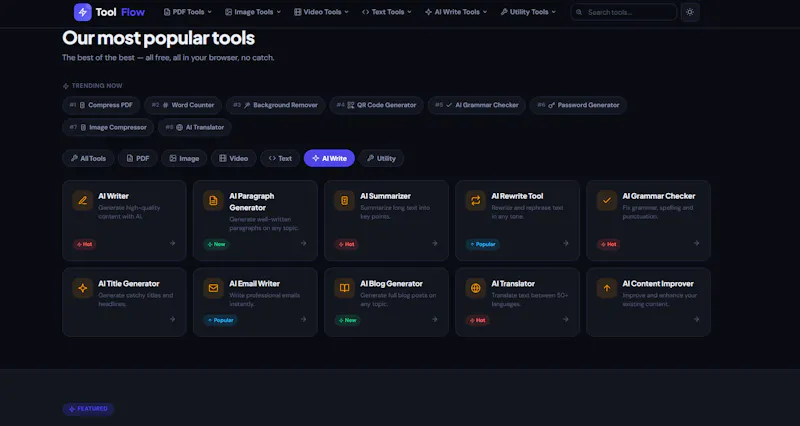Image resolution: width=800 pixels, height=426 pixels.
Task: Click the magnifier icon in search box
Action: [579, 12]
